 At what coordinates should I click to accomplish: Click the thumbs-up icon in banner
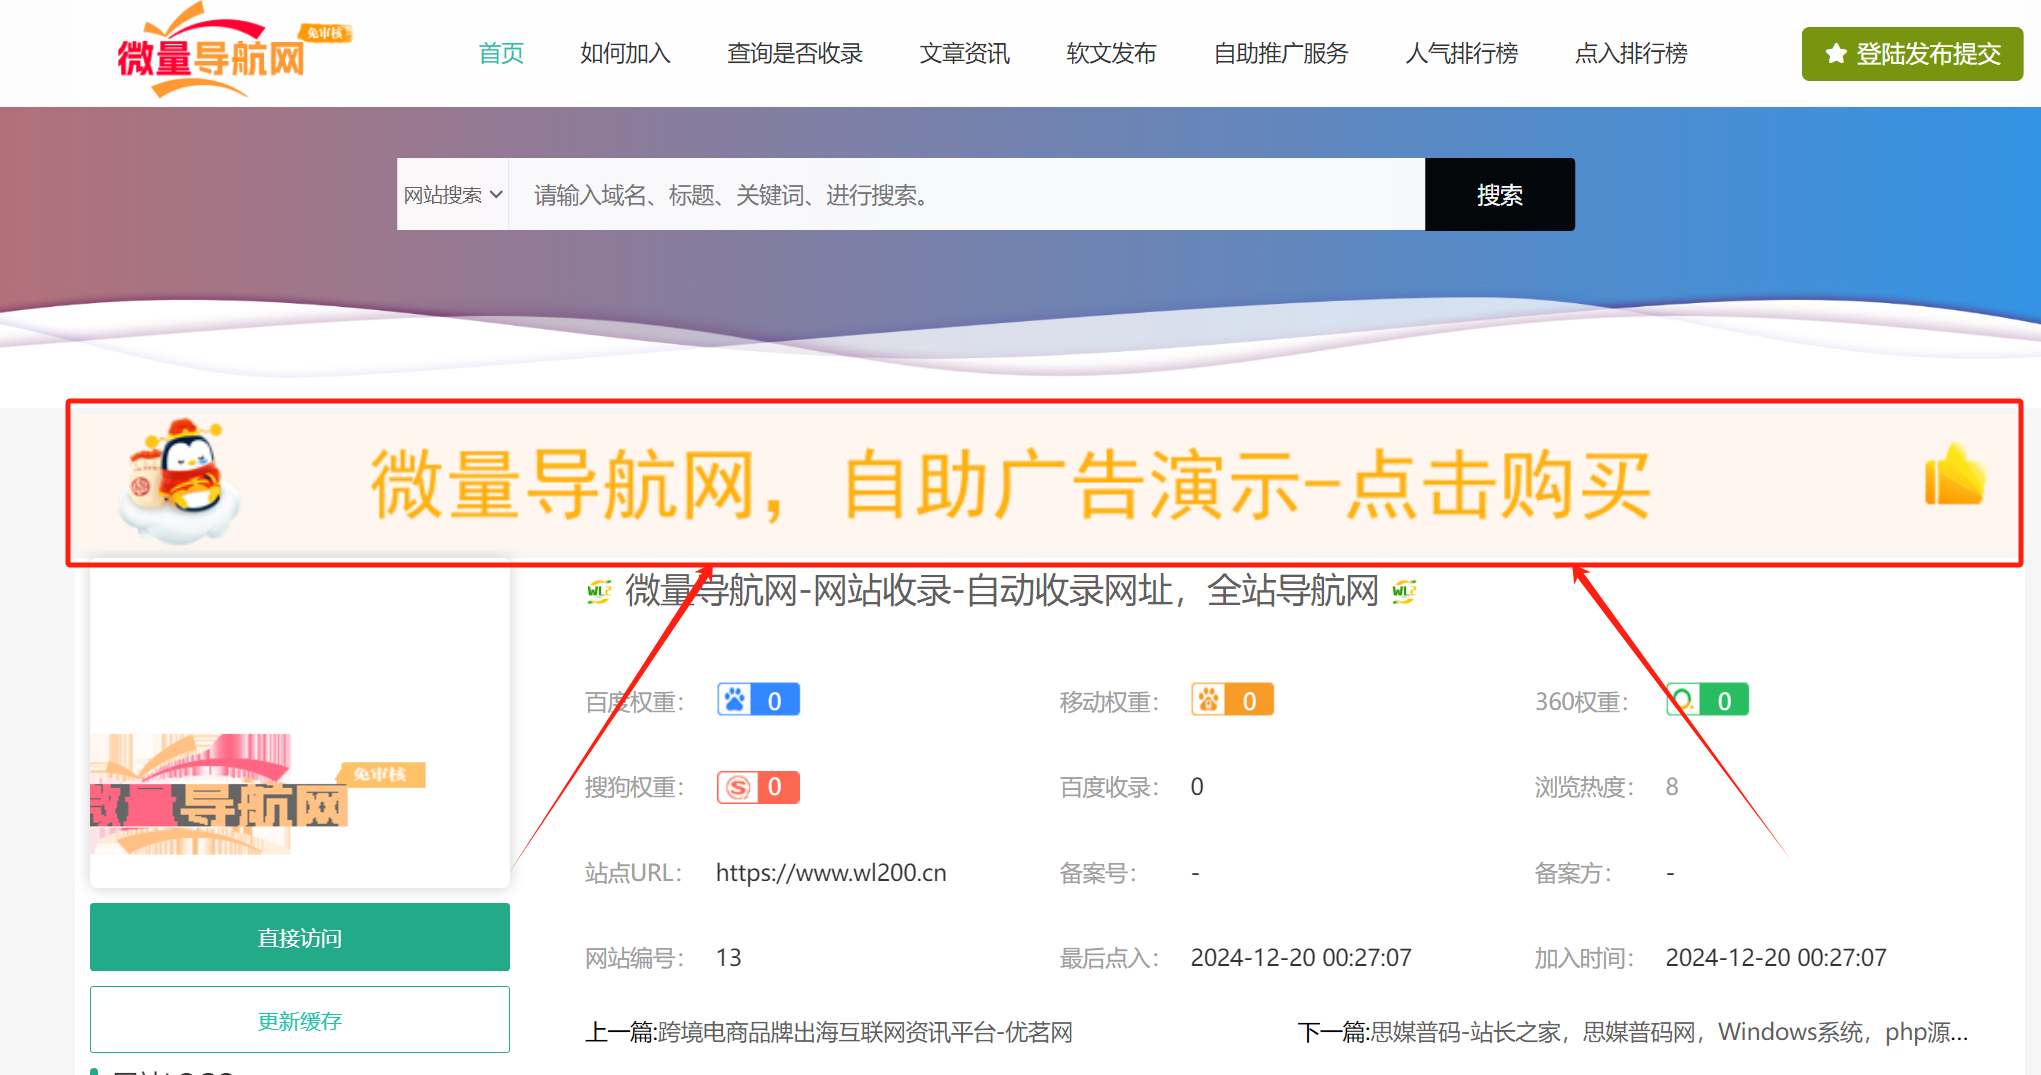click(1955, 474)
